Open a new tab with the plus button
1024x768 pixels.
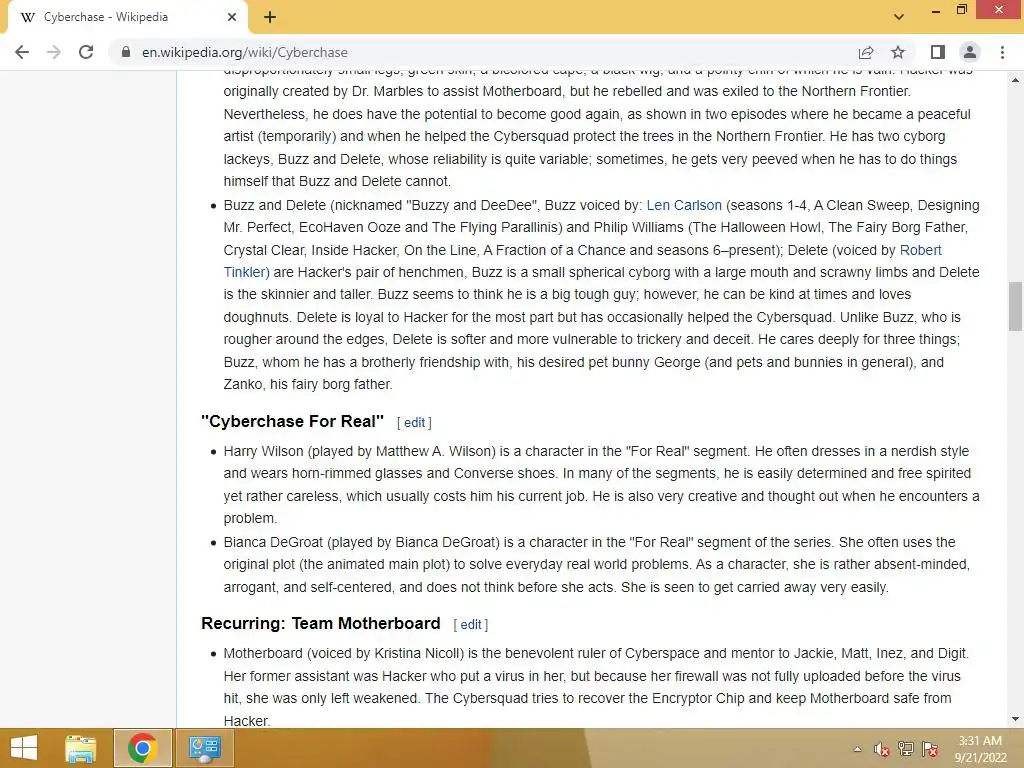tap(270, 18)
